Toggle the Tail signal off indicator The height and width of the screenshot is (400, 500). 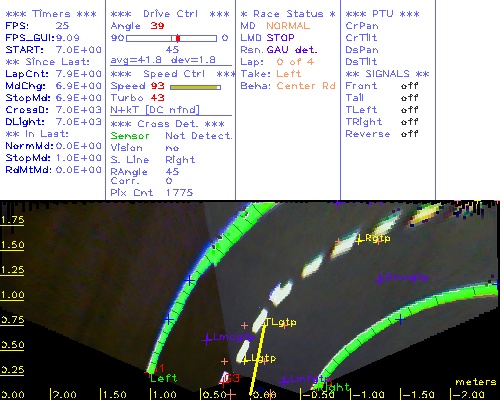[410, 98]
